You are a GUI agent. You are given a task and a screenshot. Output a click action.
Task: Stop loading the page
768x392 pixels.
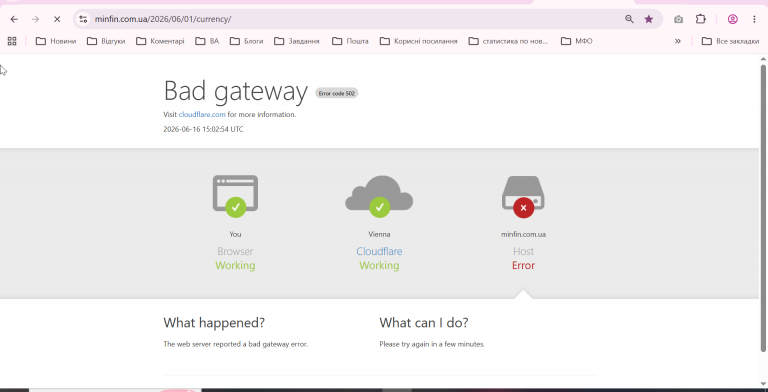pyautogui.click(x=57, y=19)
